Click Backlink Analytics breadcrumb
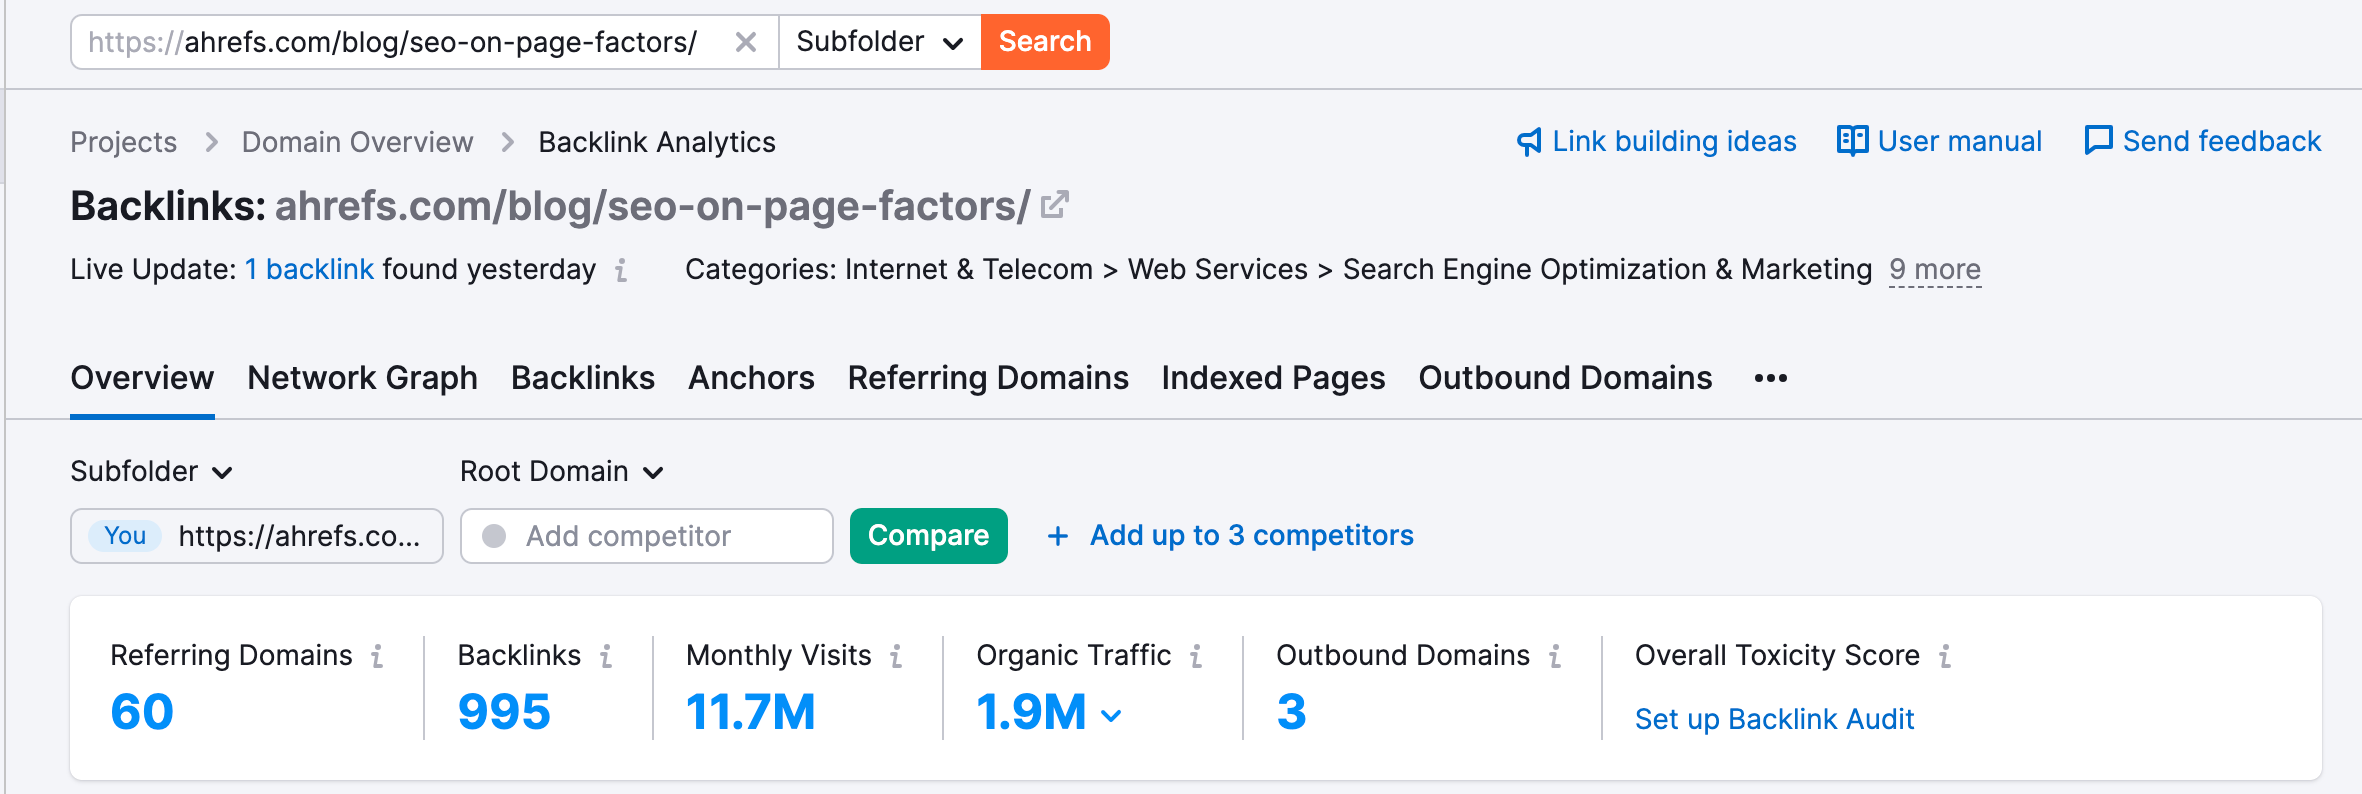 coord(657,142)
